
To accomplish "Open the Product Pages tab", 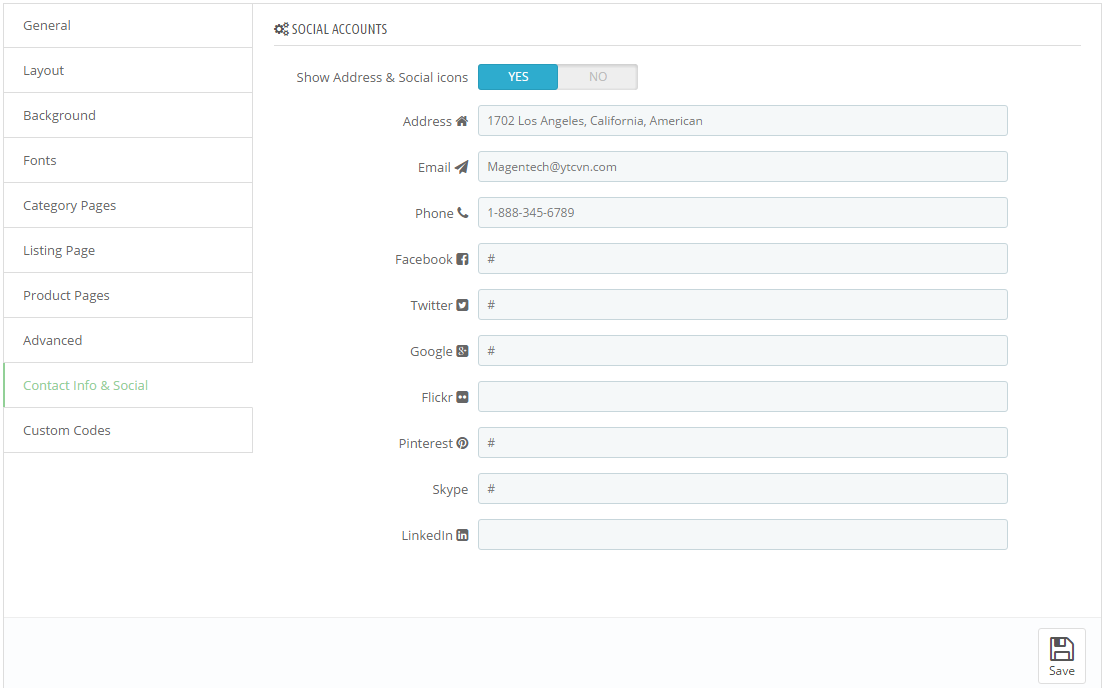I will pos(128,295).
